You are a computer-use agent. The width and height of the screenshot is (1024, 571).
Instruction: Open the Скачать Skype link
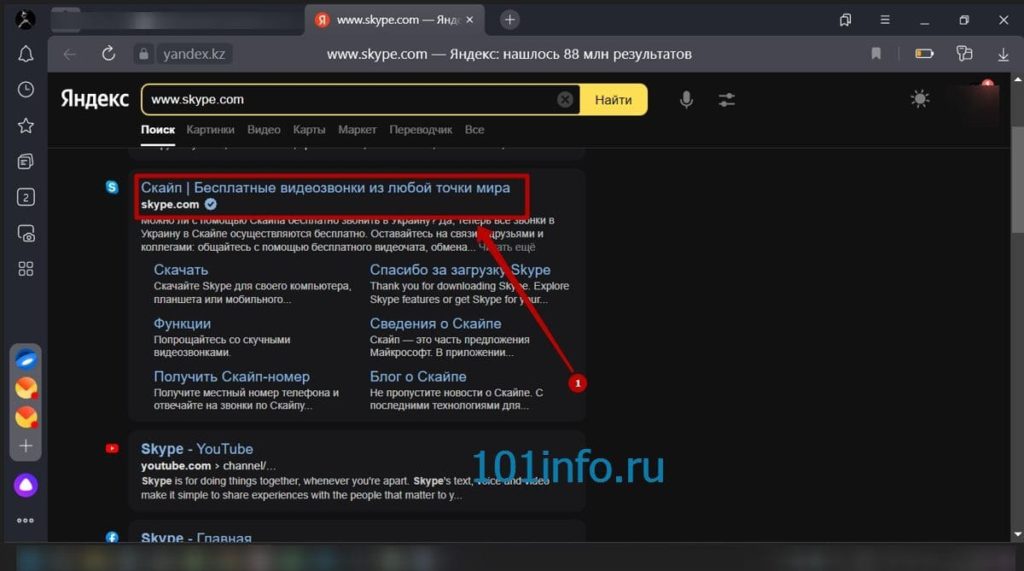point(181,269)
